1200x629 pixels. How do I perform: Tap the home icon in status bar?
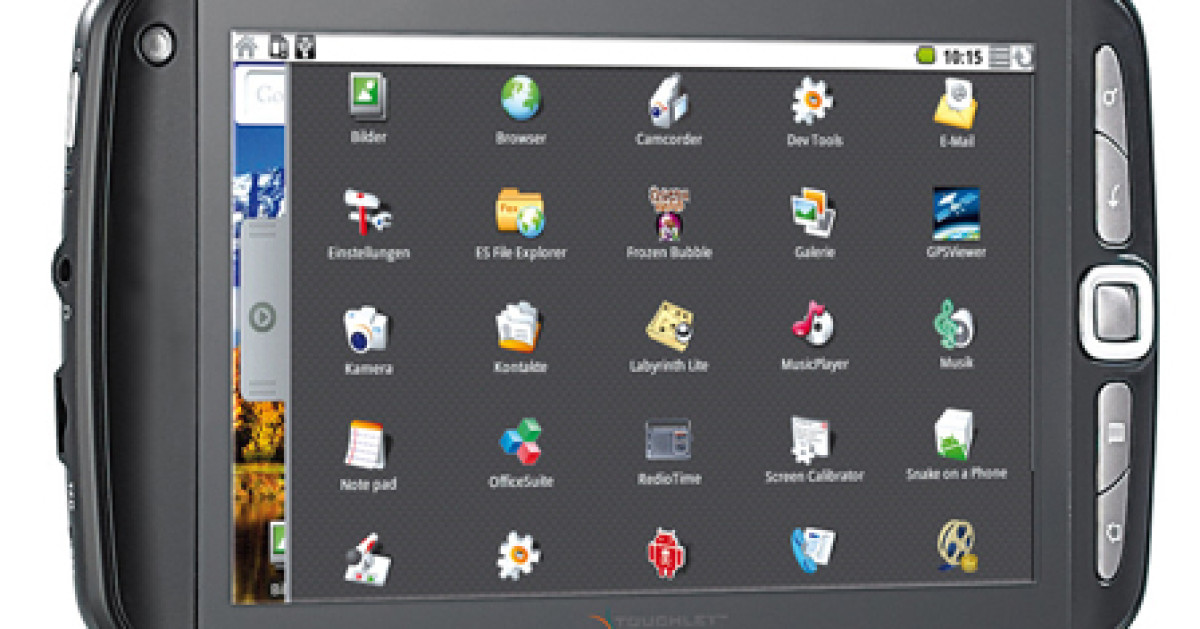pos(246,46)
